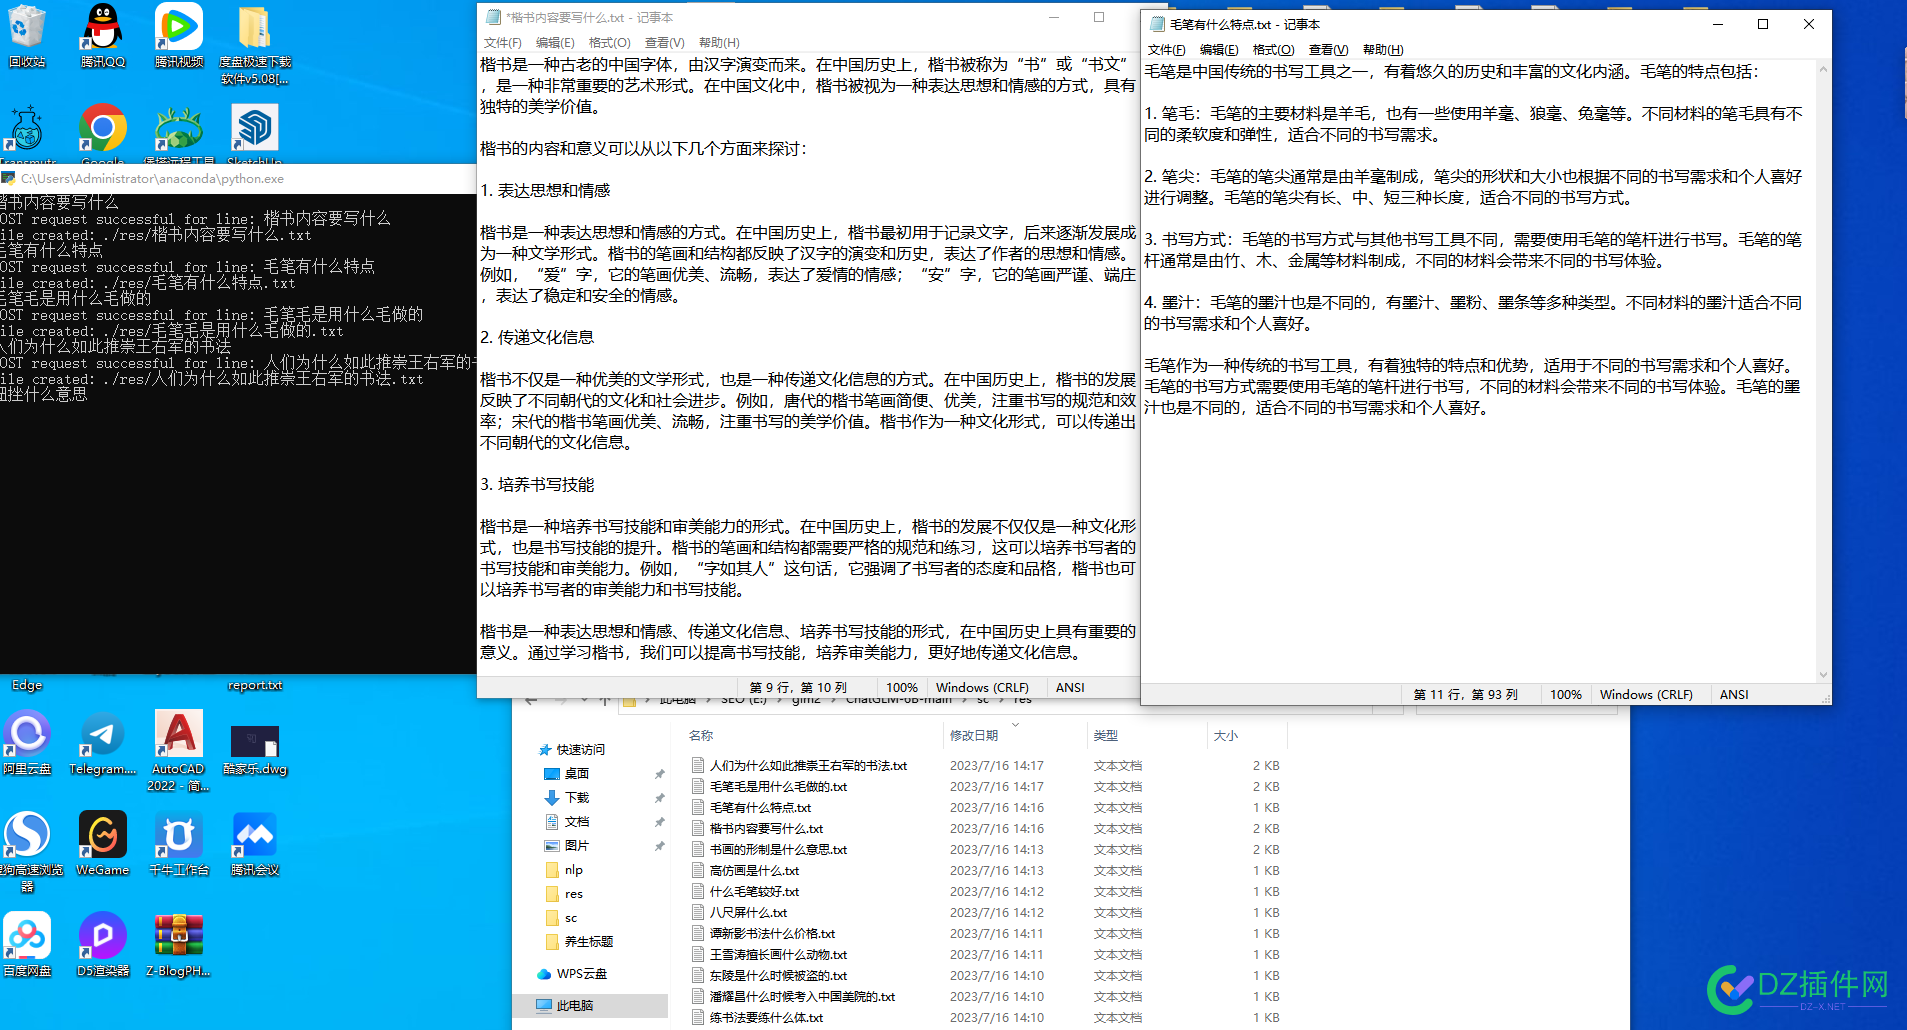
Task: Open the Recycle Bin desktop icon
Action: click(27, 36)
